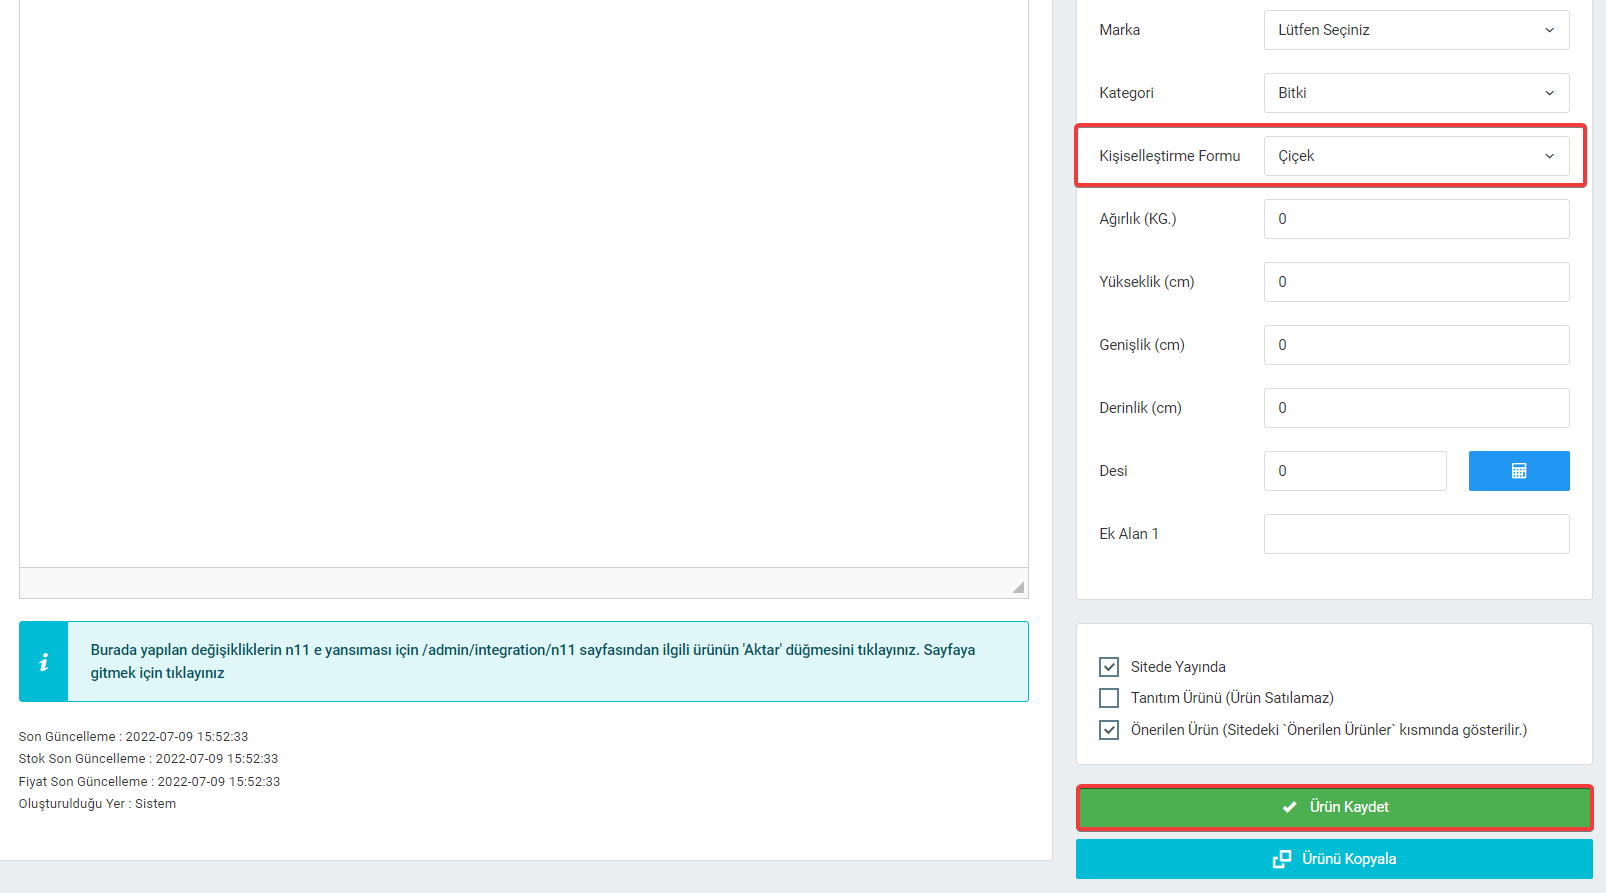Viewport: 1606px width, 893px height.
Task: Open the Kişiselleştirme Formu dropdown
Action: click(1416, 156)
